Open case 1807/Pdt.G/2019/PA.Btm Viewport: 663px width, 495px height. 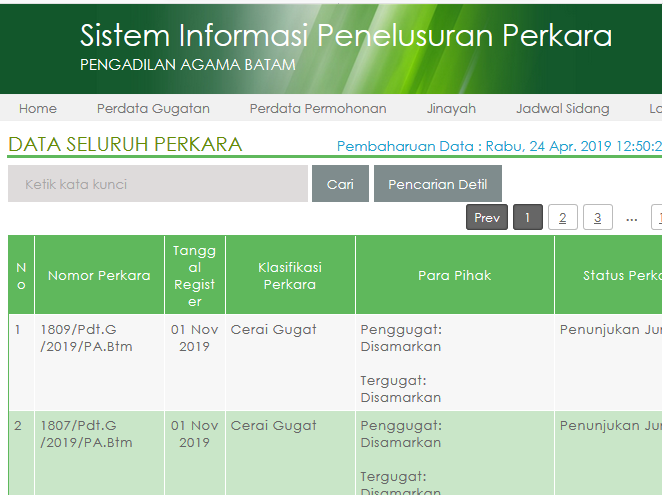(x=86, y=433)
